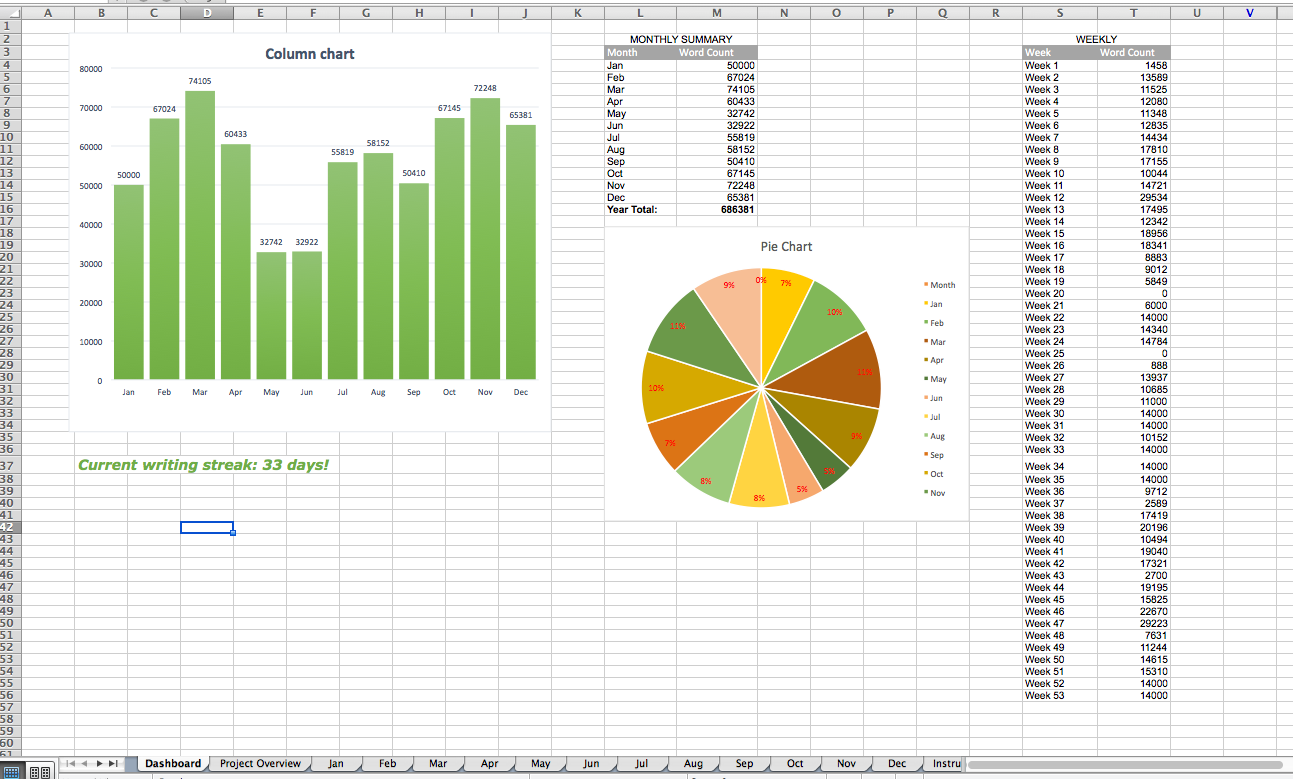Switch to the Oct sheet tab
This screenshot has height=779, width=1293.
pos(795,764)
